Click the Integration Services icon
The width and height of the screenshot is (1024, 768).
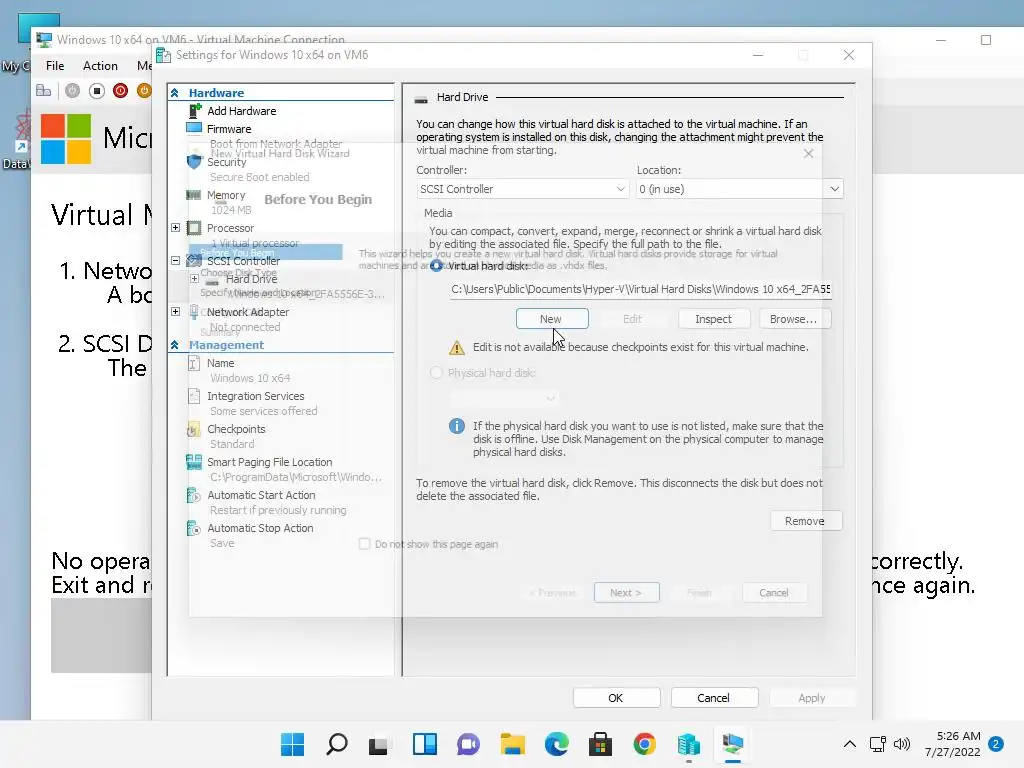194,396
